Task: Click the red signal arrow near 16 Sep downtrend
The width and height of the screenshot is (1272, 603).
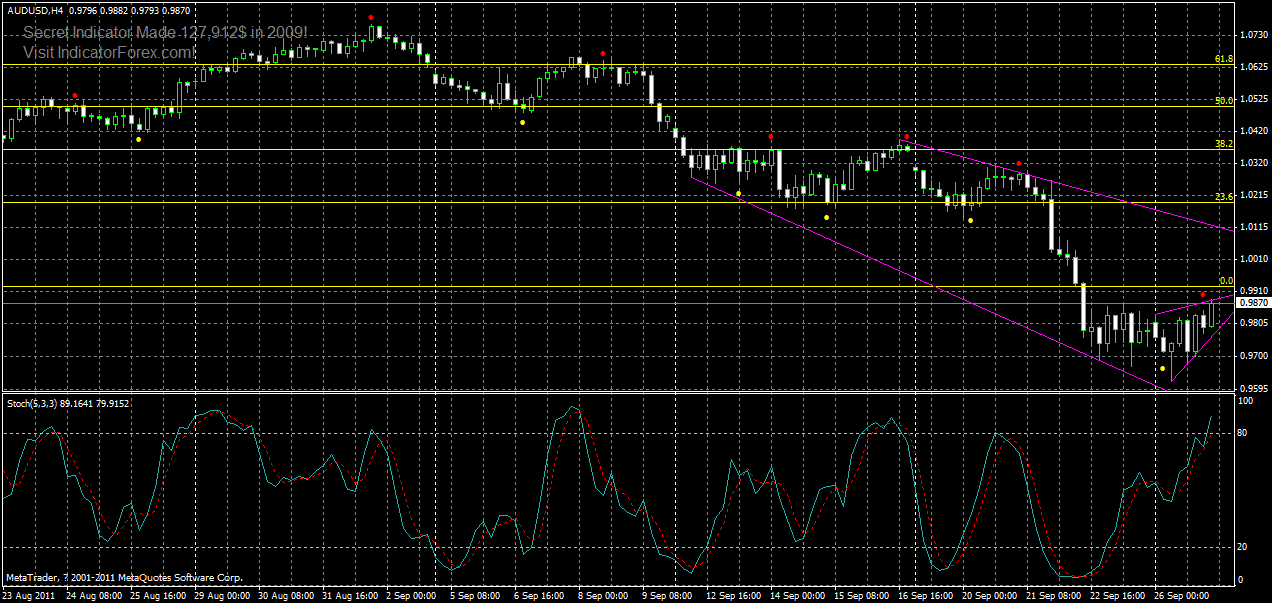Action: coord(907,136)
